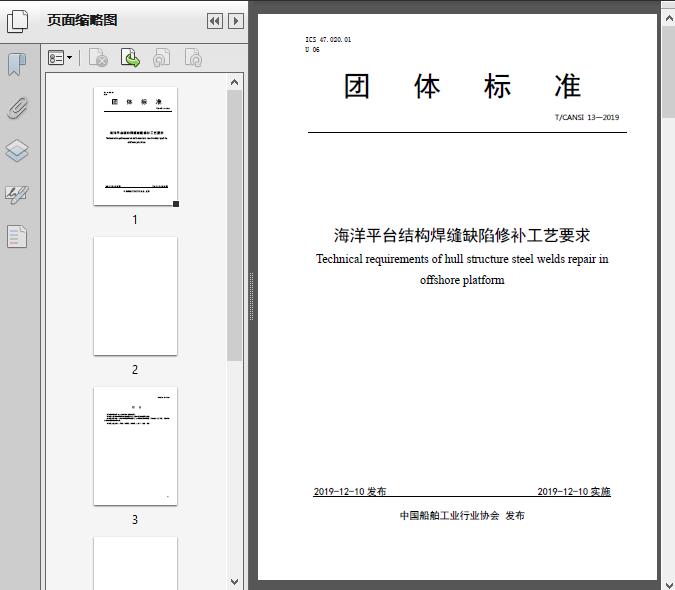This screenshot has height=590, width=675.
Task: Open the thumbnail options dropdown menu
Action: [x=60, y=59]
